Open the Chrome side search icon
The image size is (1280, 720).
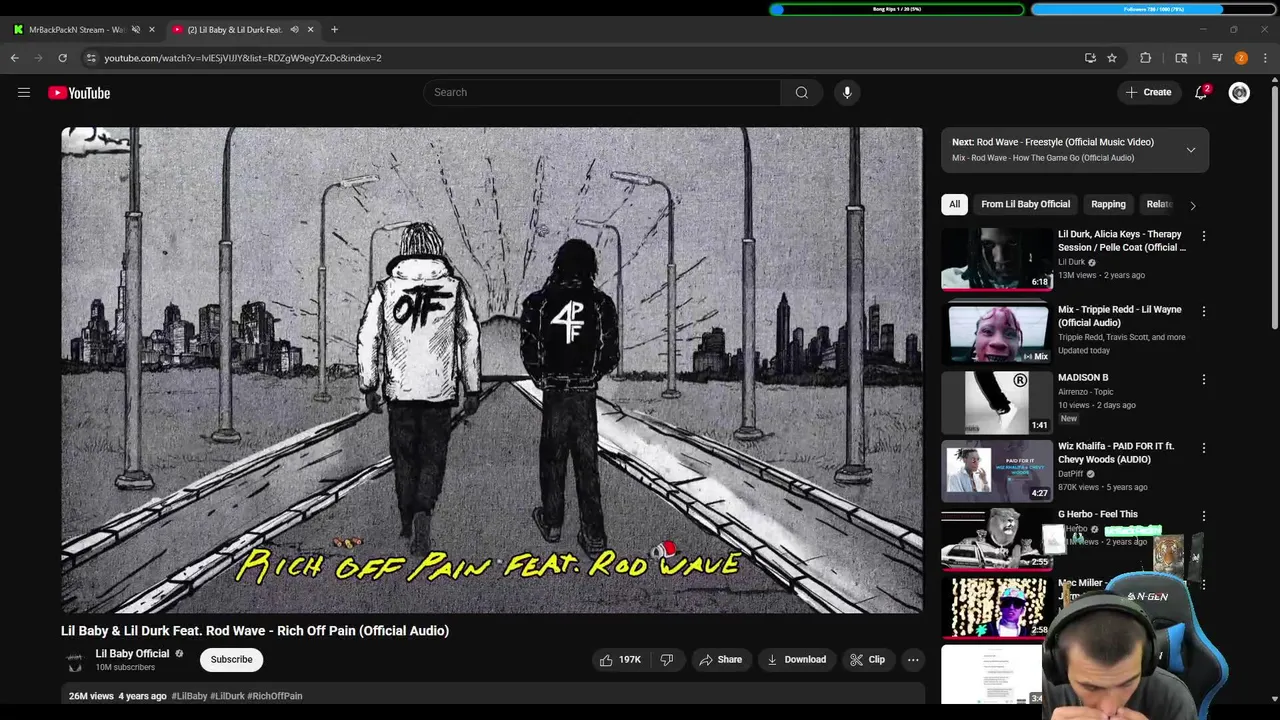click(1181, 58)
